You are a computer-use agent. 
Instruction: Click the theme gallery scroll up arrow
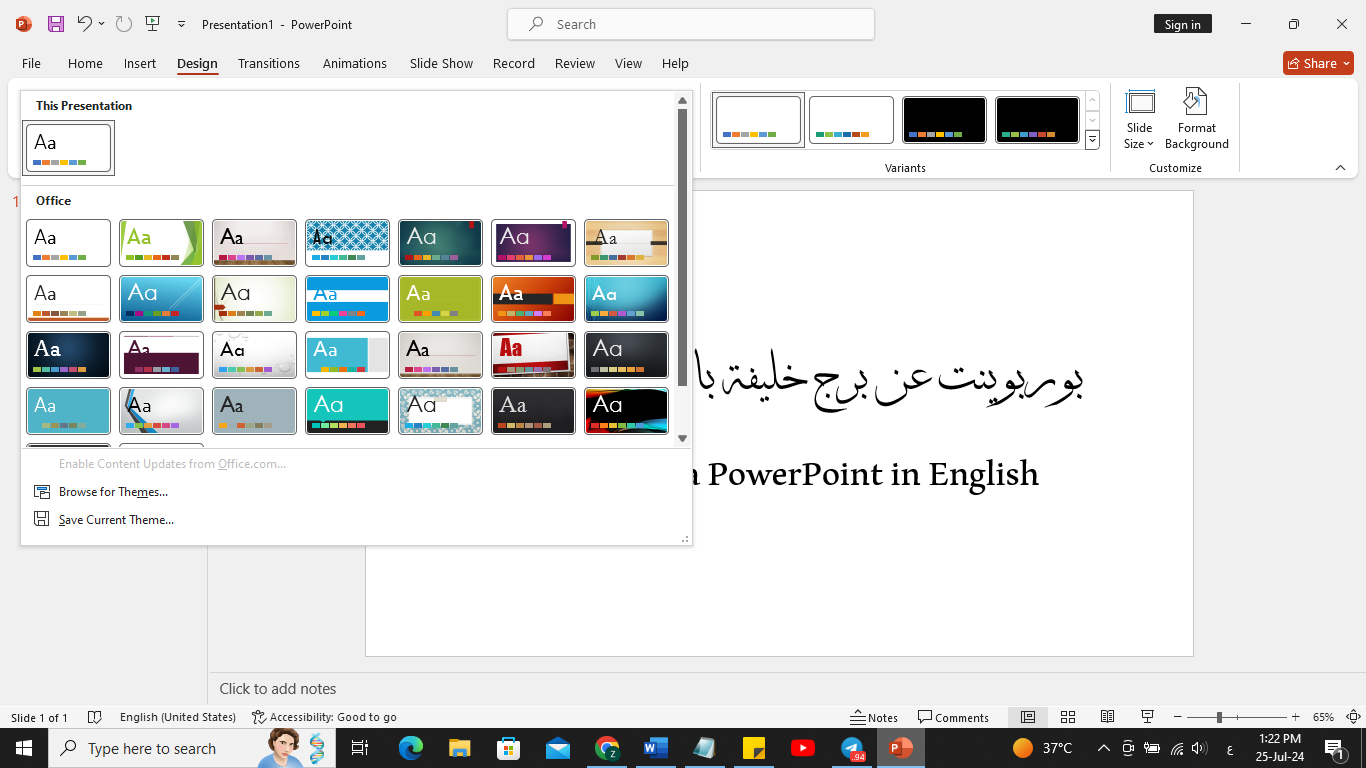tap(682, 100)
